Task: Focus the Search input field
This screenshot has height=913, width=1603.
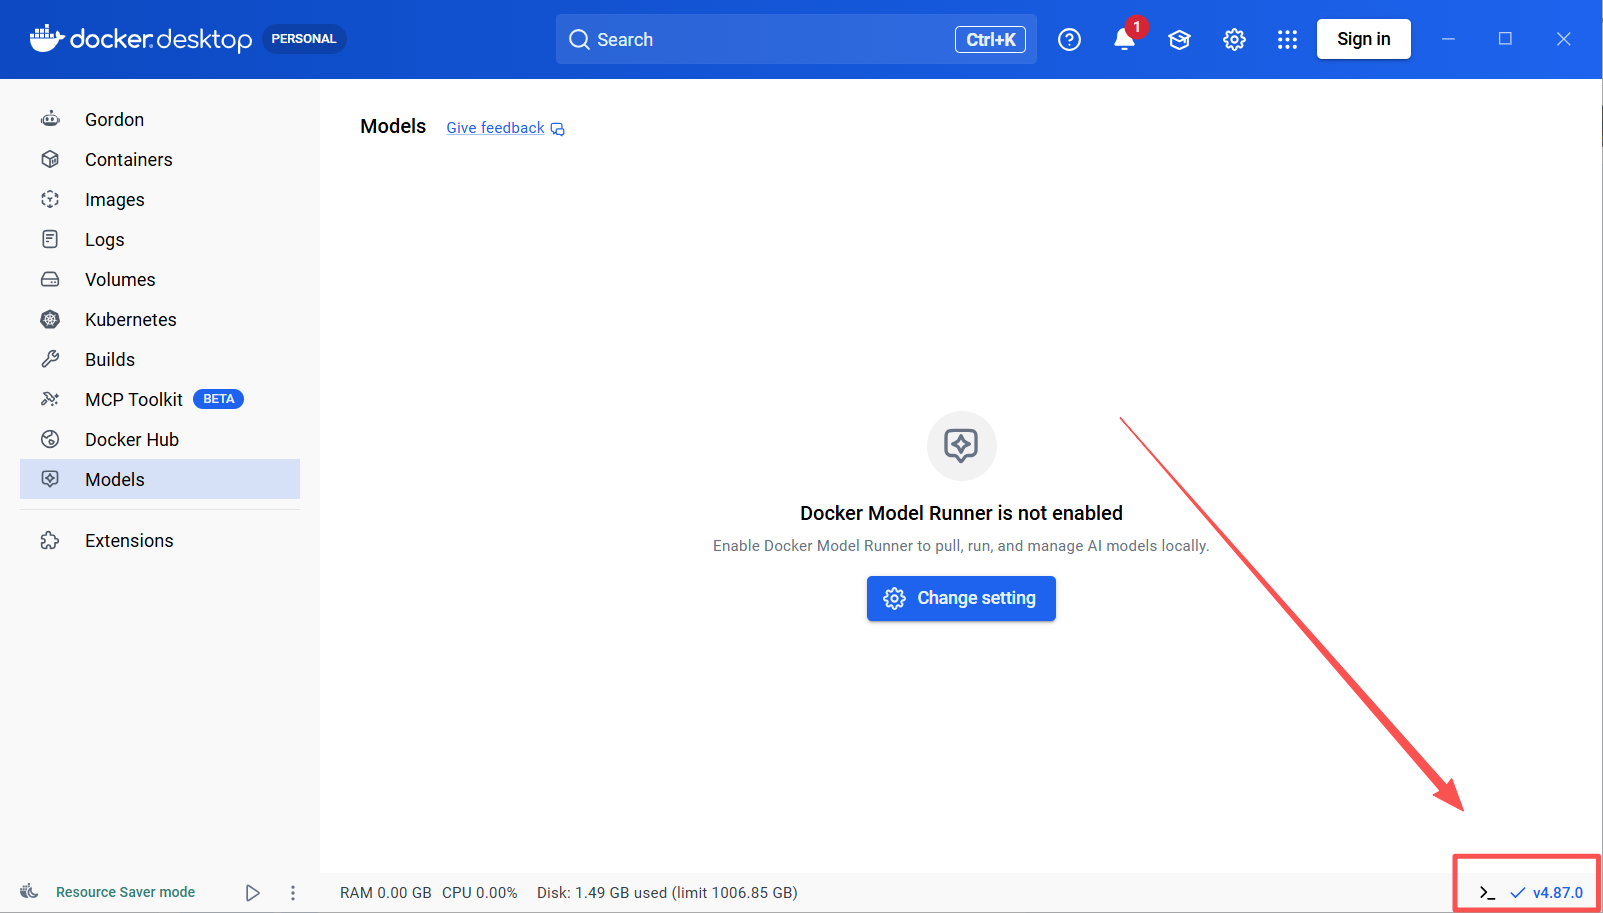Action: 796,39
